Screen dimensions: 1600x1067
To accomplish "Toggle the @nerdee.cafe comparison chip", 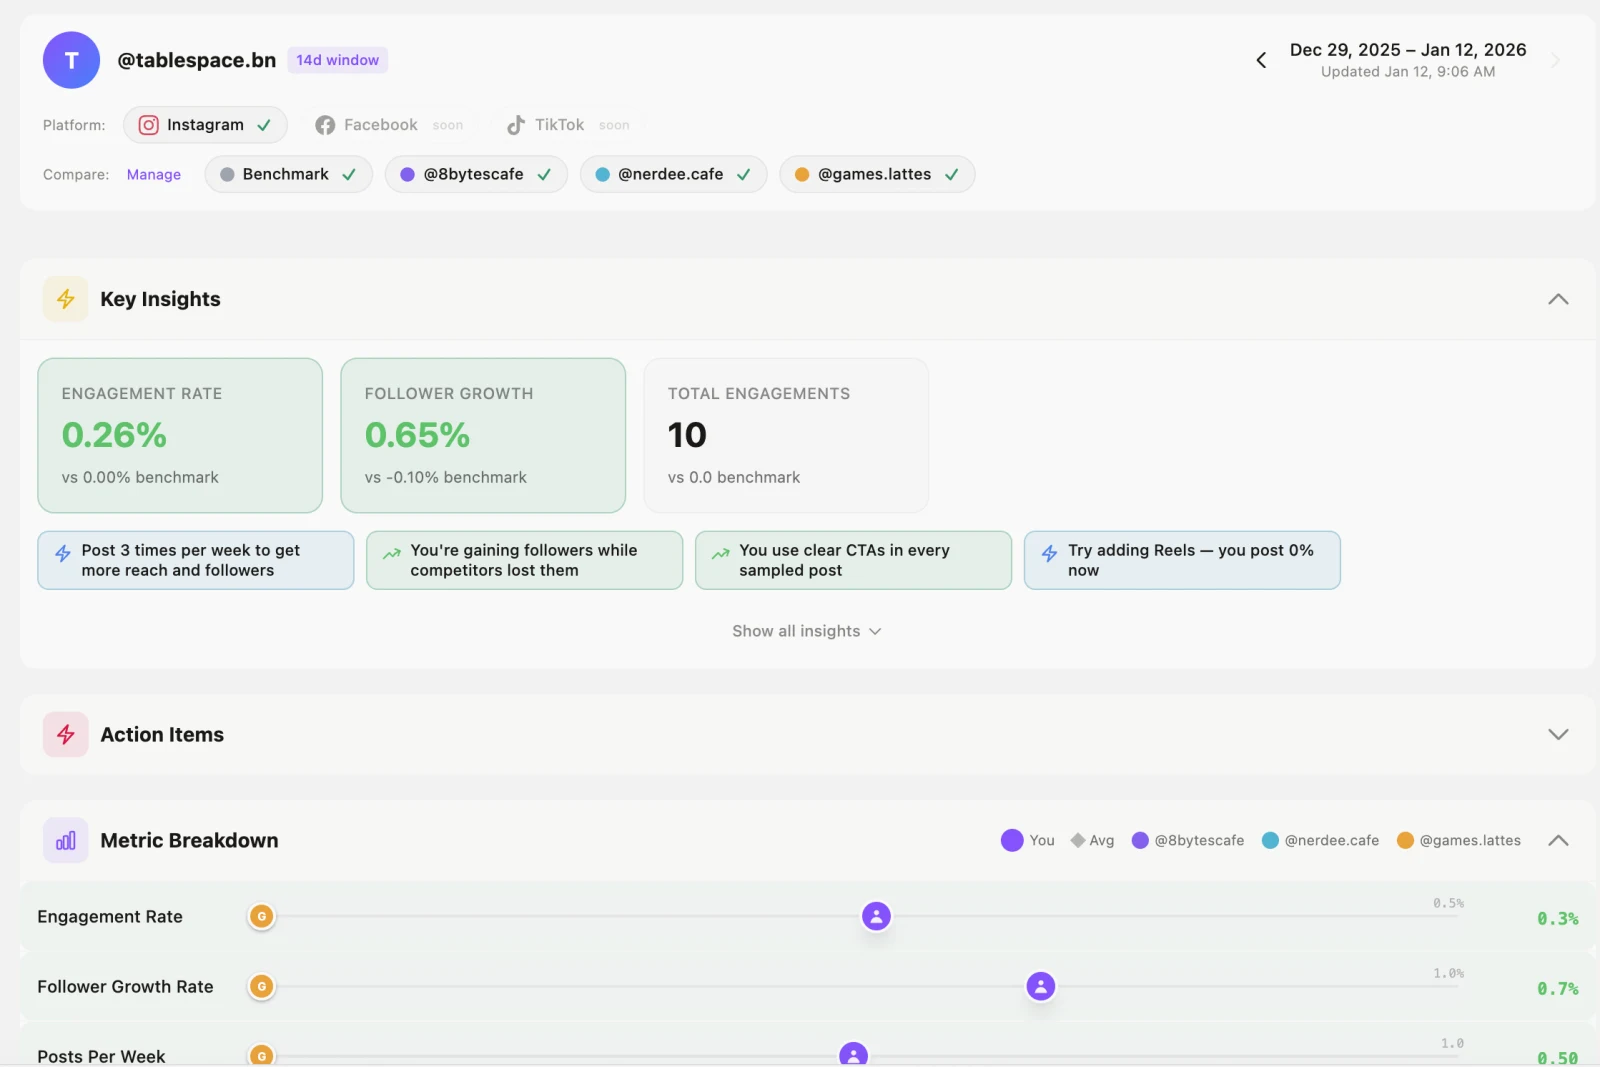I will [673, 174].
